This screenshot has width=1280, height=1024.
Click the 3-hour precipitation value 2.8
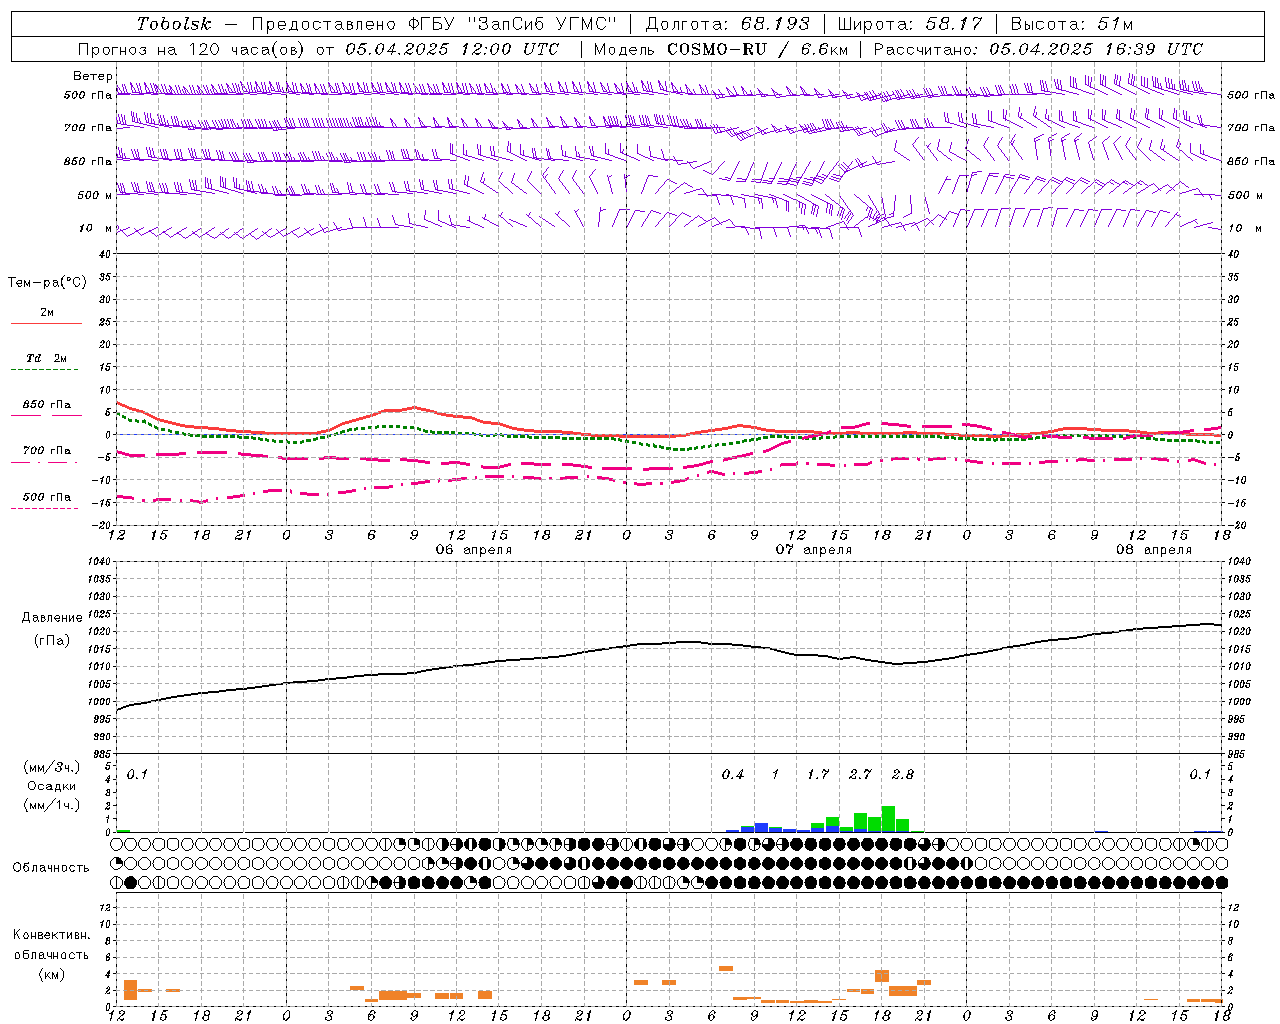pos(902,774)
